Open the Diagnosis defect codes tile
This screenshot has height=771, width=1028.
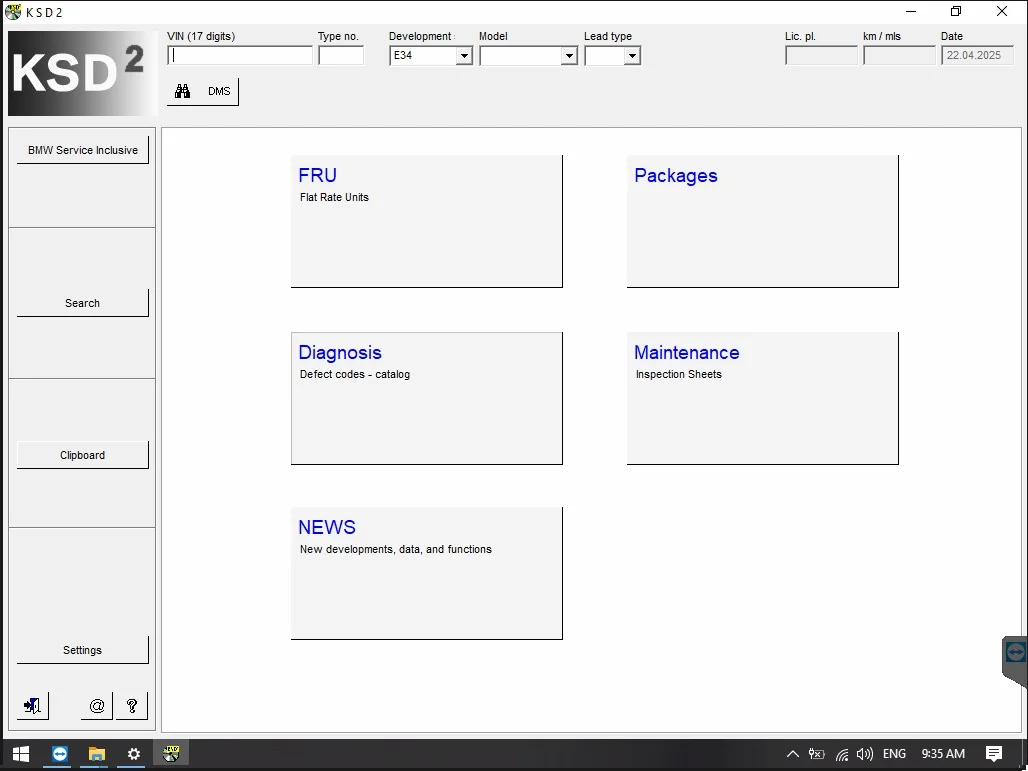point(426,398)
